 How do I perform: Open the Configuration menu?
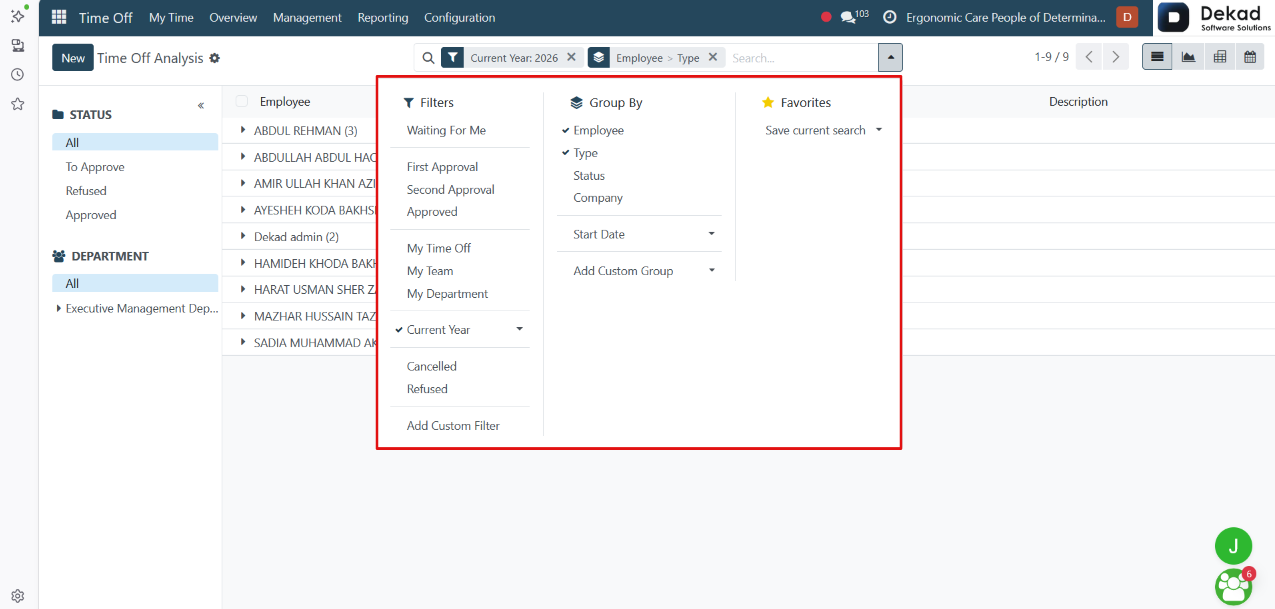[x=459, y=17]
